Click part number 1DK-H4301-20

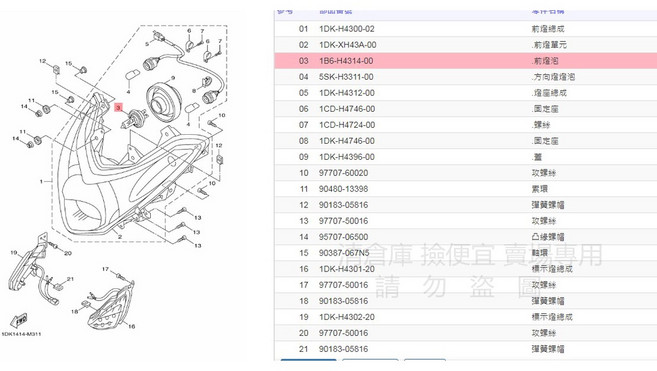coord(347,269)
